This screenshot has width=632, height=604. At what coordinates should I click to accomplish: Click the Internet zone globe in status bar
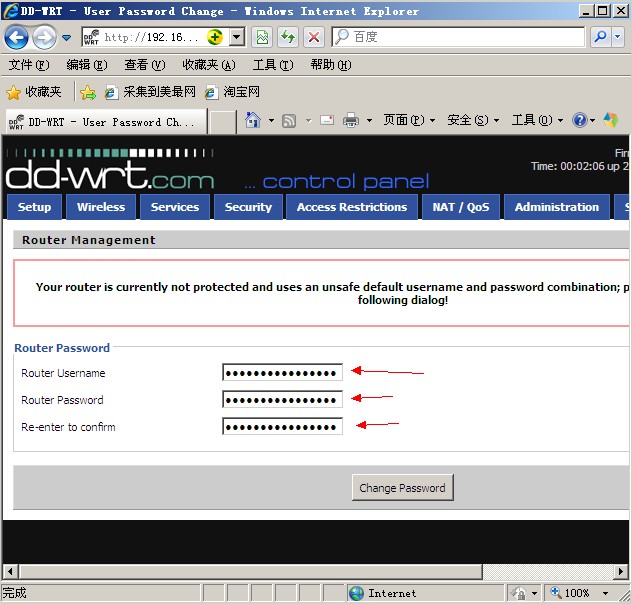356,593
